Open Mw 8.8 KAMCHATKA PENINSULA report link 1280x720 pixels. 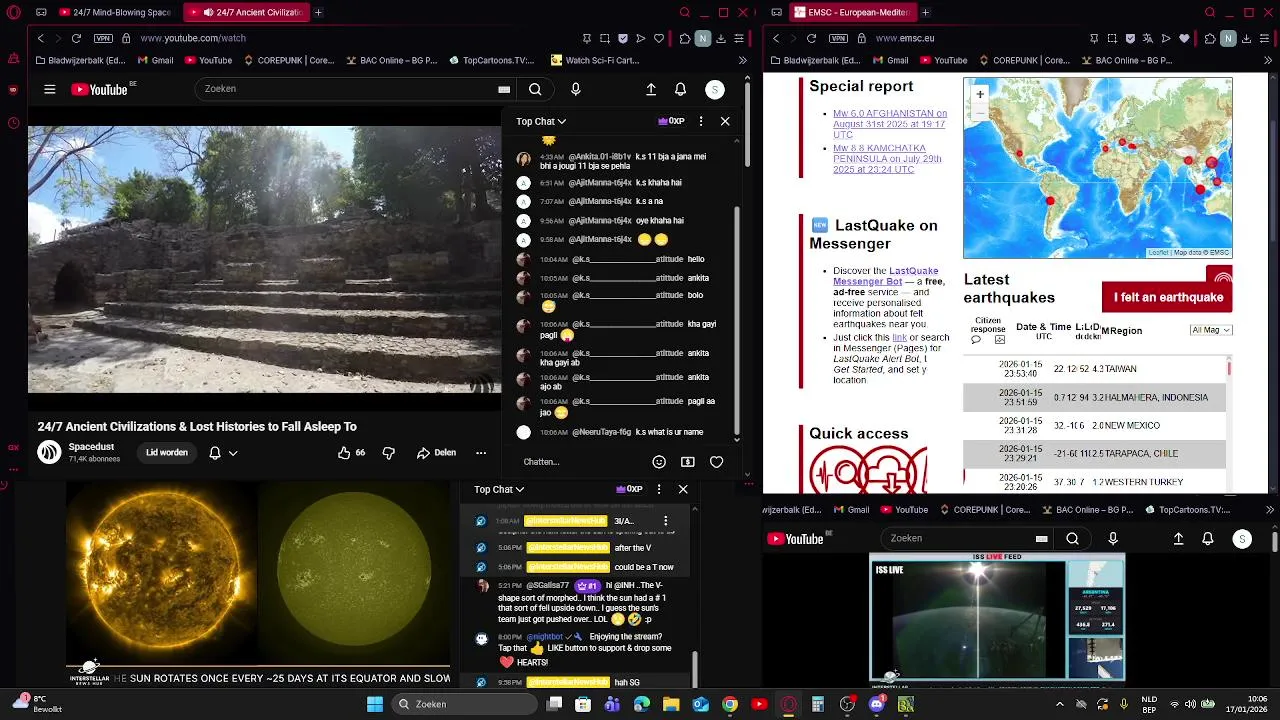tap(888, 159)
